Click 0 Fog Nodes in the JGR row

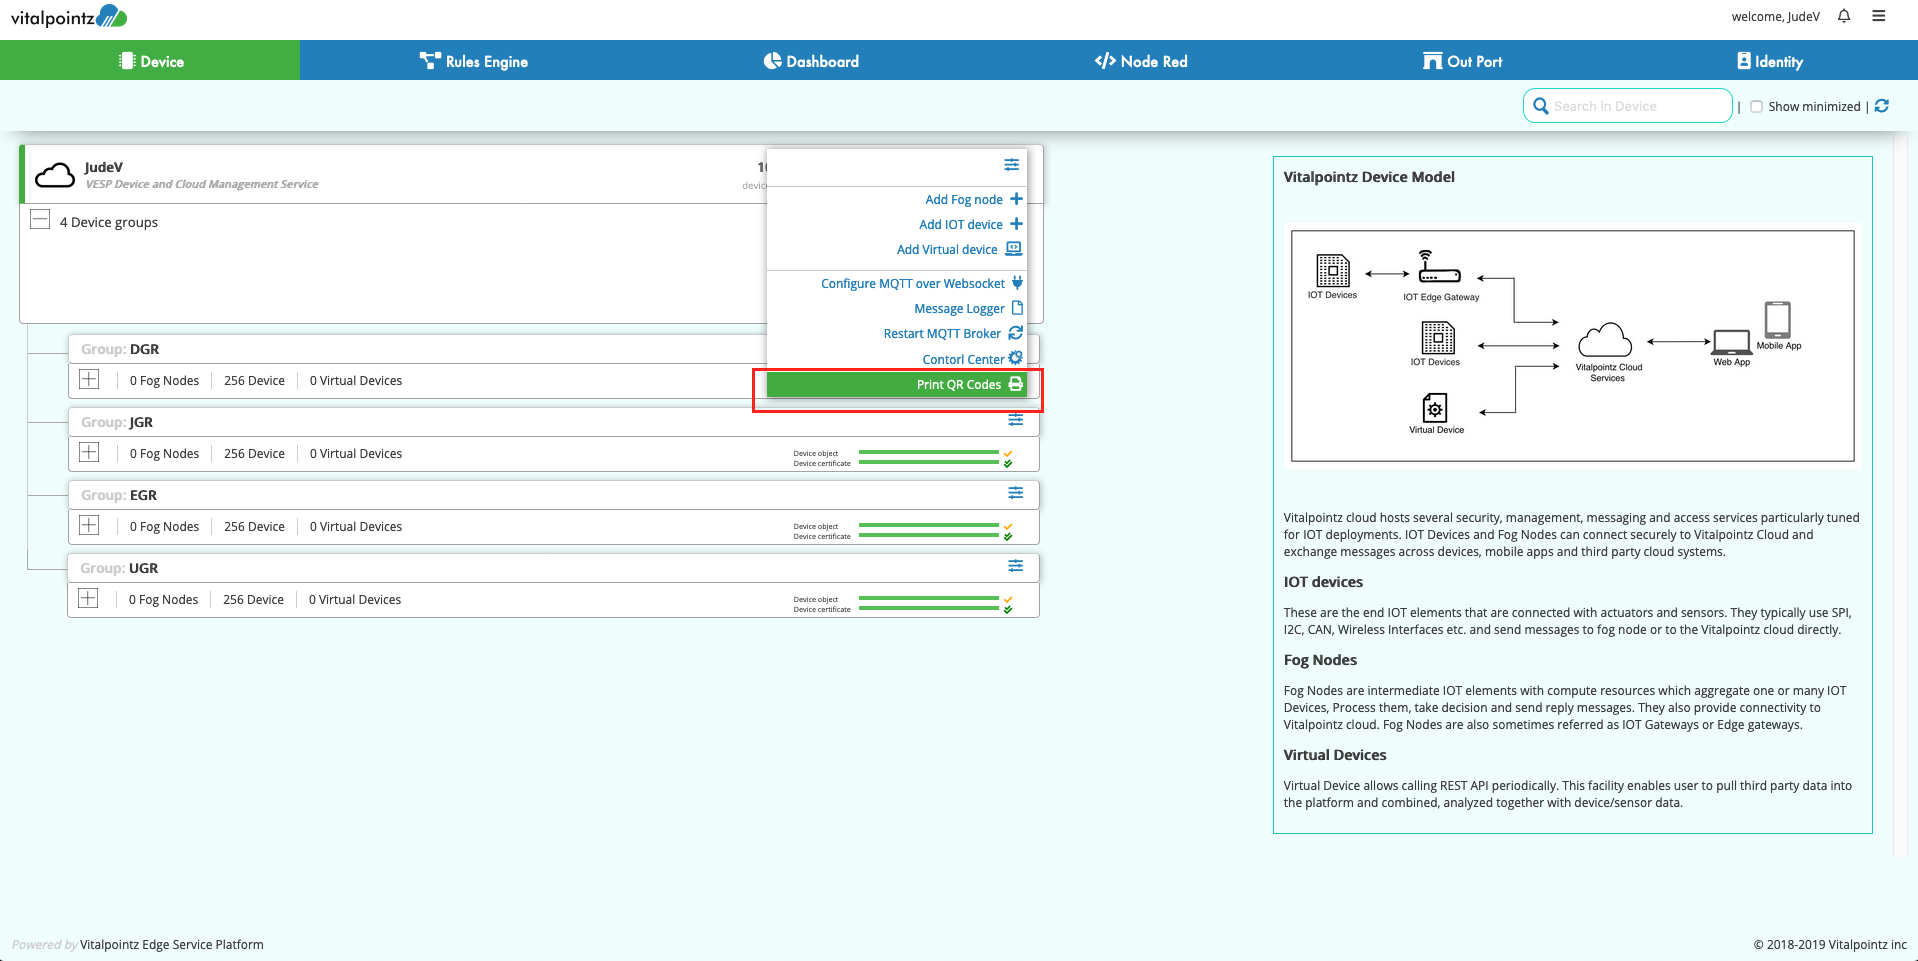coord(164,453)
